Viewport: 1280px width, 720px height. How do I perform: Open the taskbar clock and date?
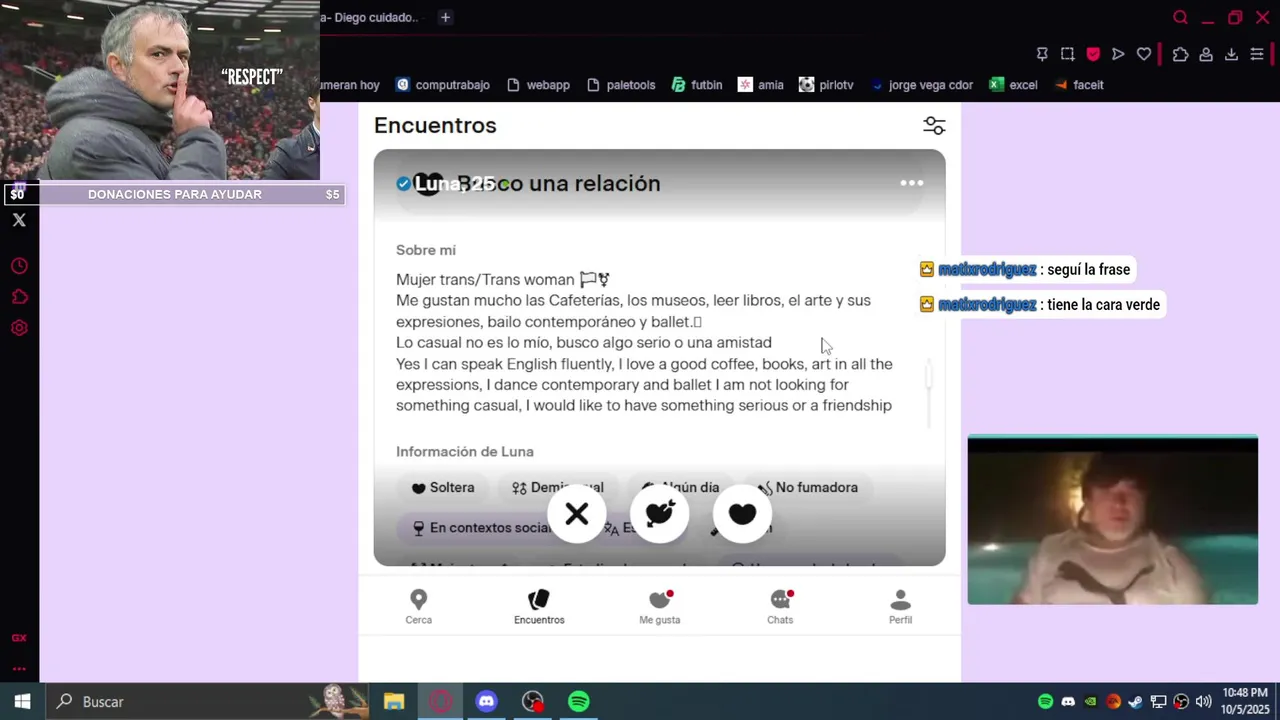1245,701
